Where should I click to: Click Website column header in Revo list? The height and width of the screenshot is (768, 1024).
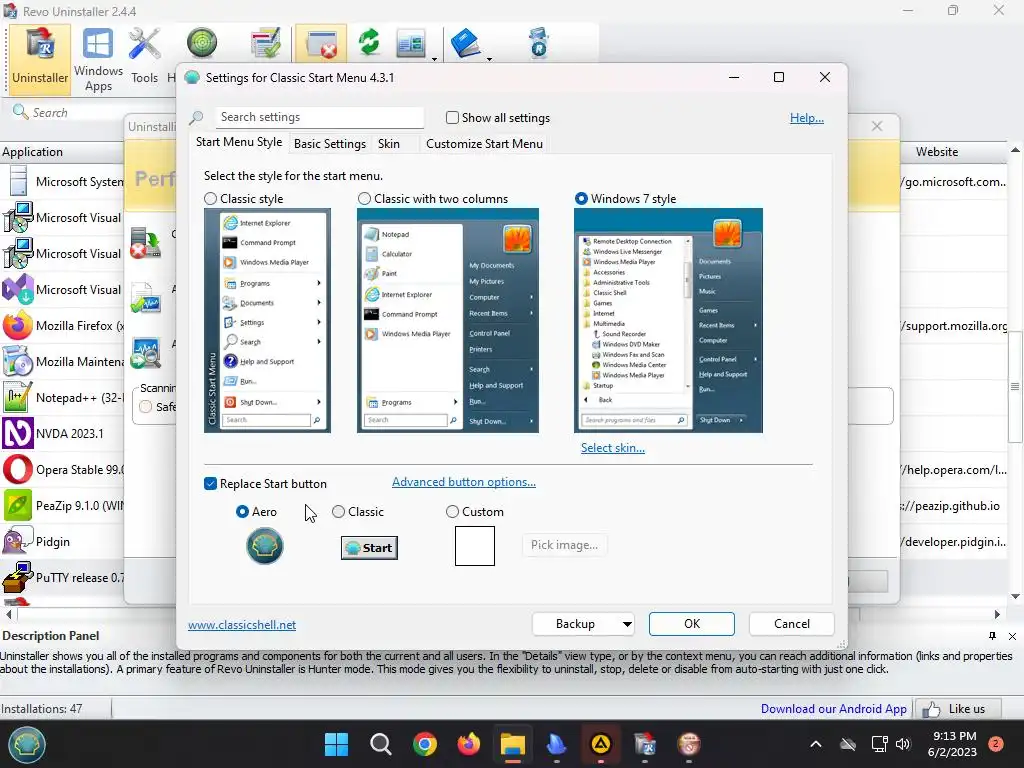click(937, 152)
